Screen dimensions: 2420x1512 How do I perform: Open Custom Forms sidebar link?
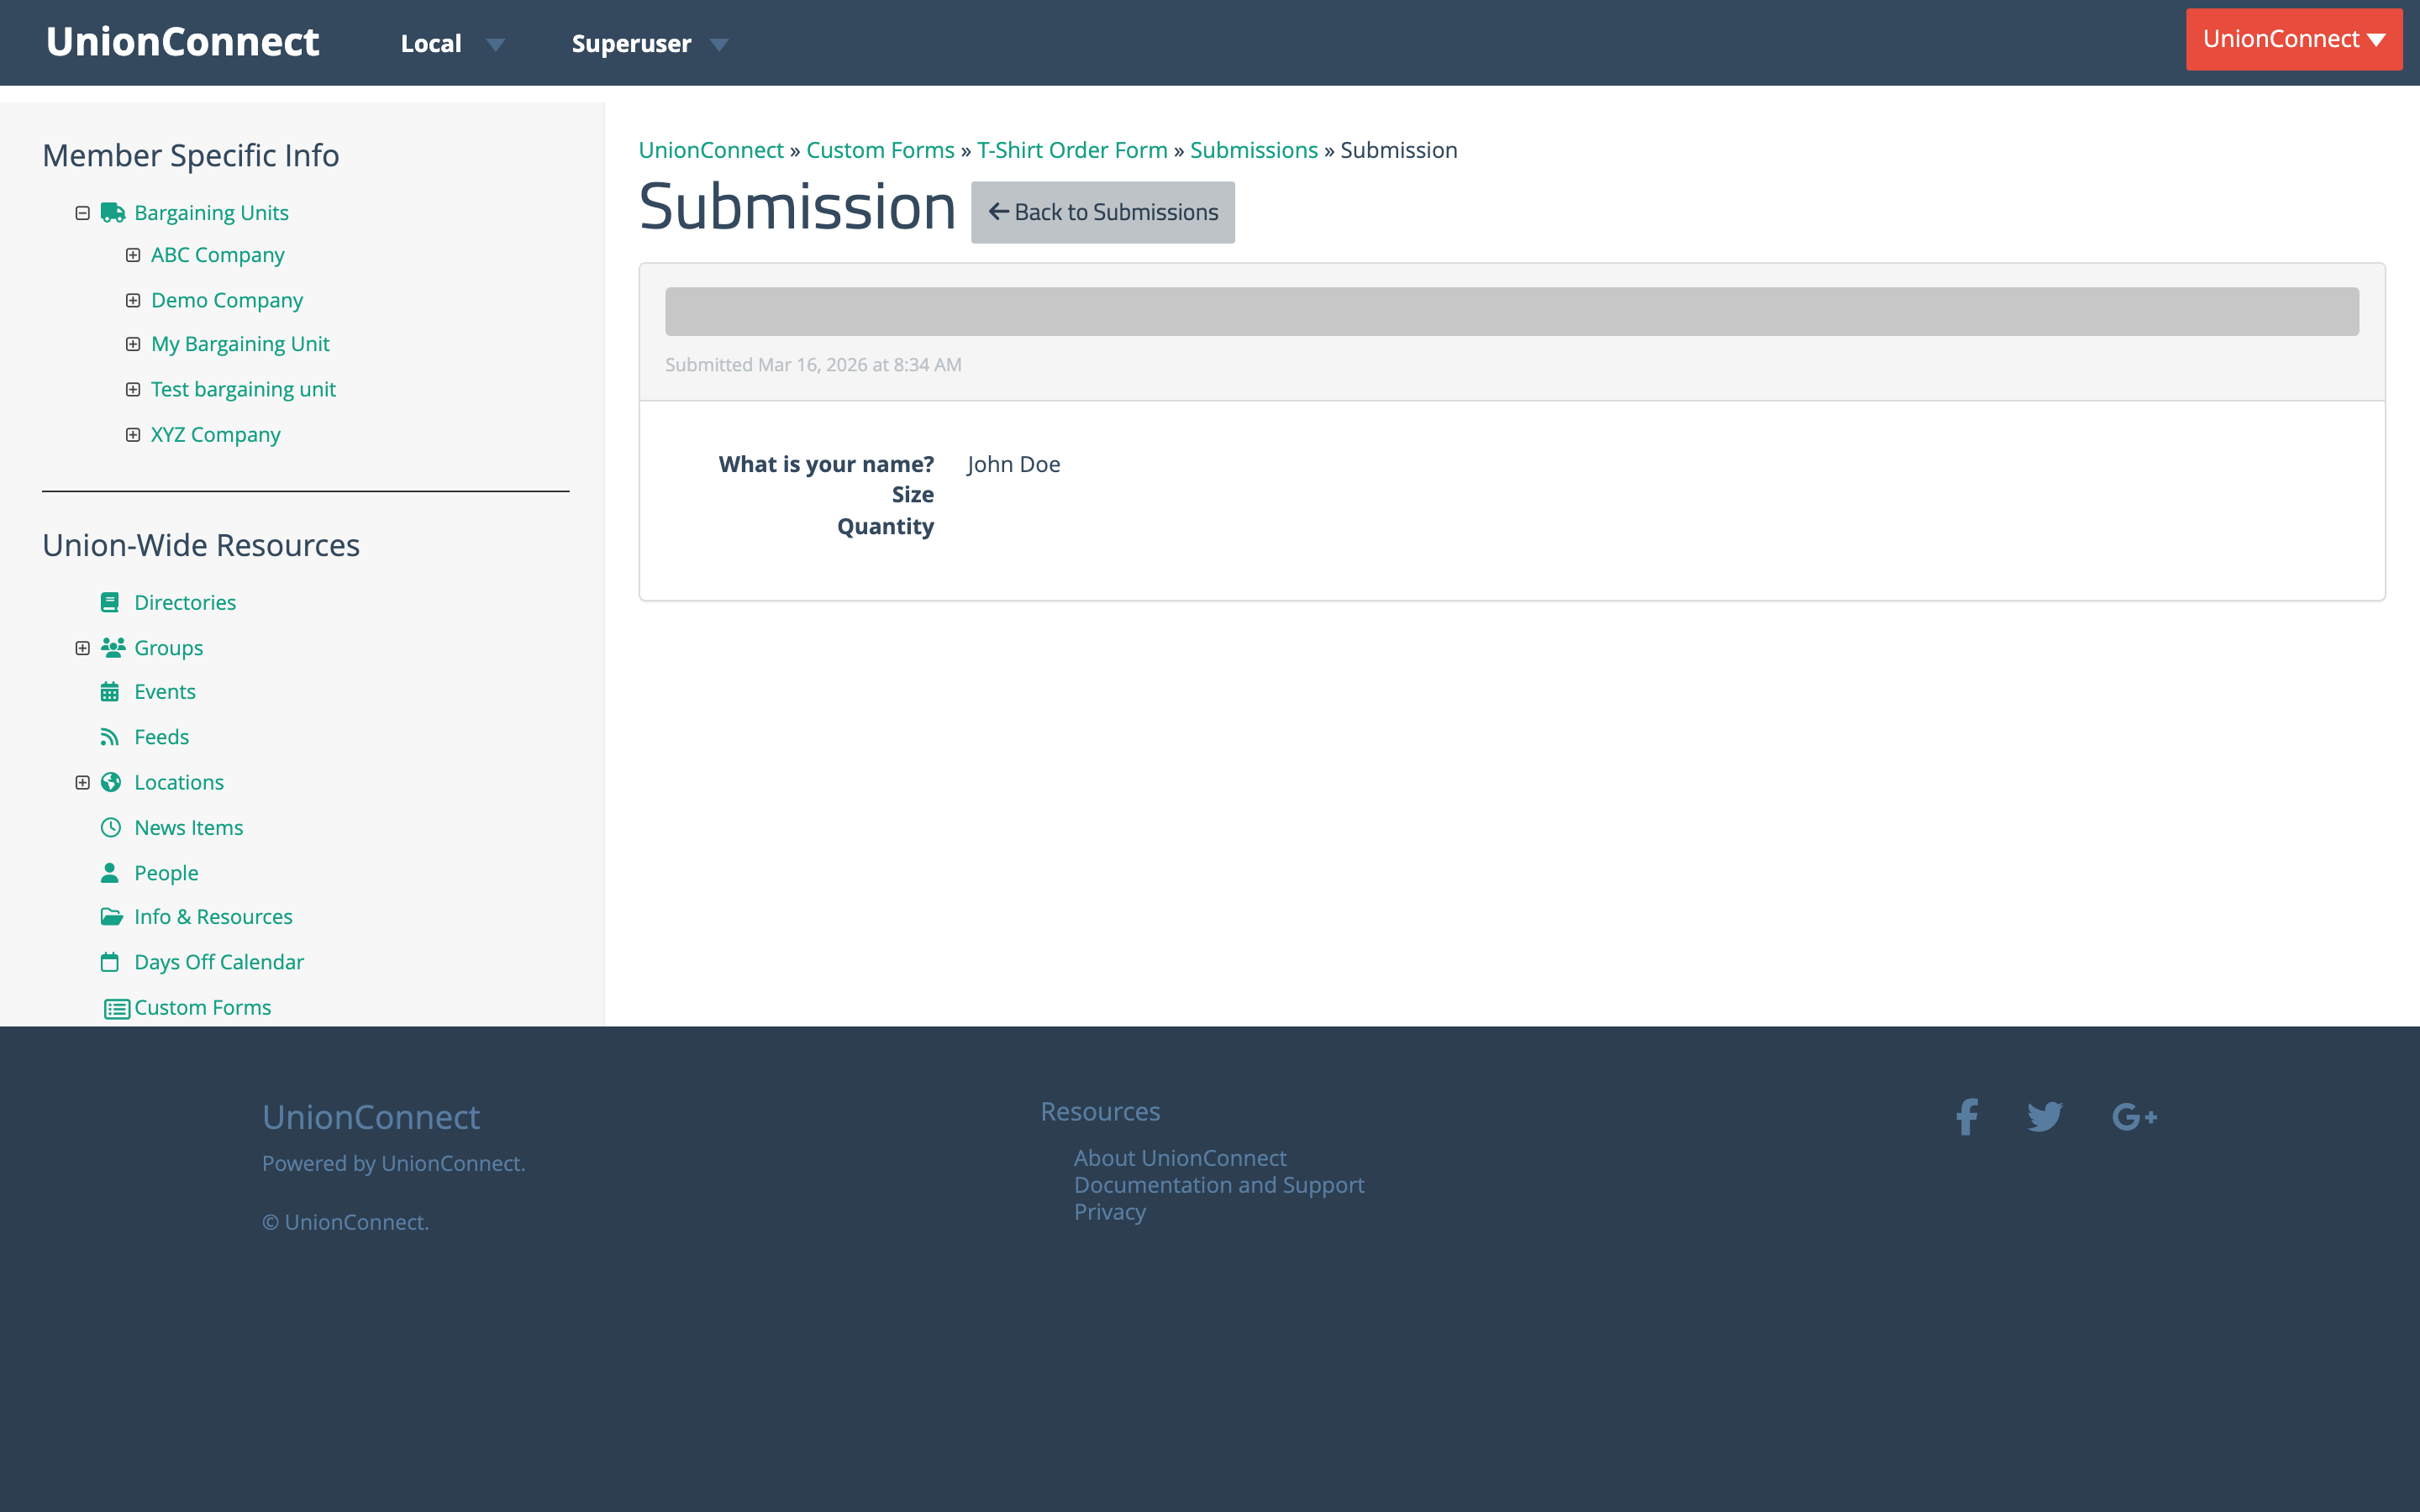(202, 1008)
